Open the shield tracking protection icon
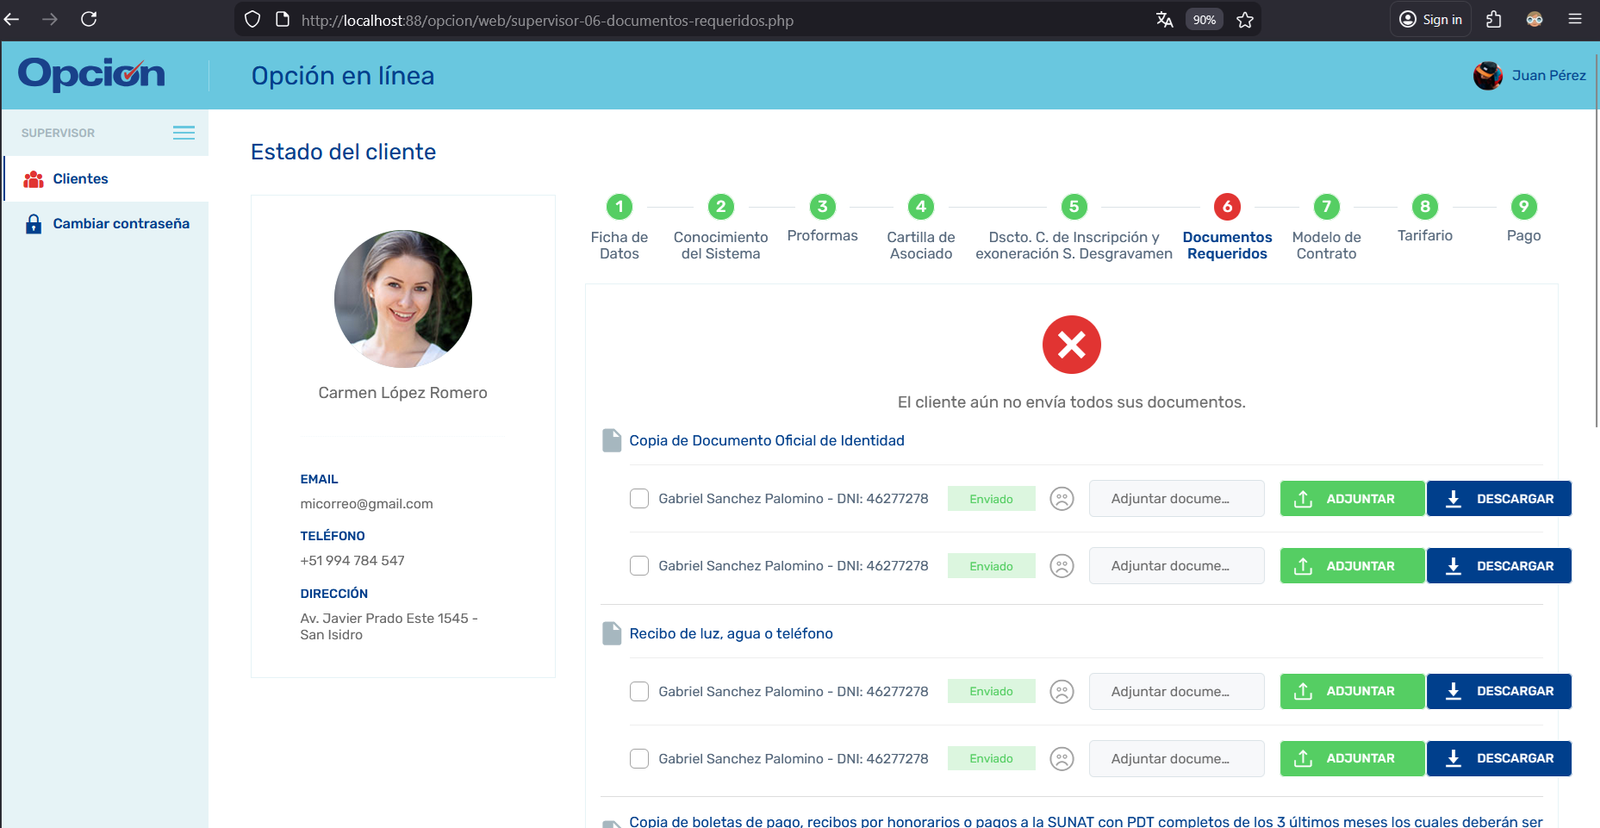Viewport: 1600px width, 828px height. pyautogui.click(x=253, y=19)
